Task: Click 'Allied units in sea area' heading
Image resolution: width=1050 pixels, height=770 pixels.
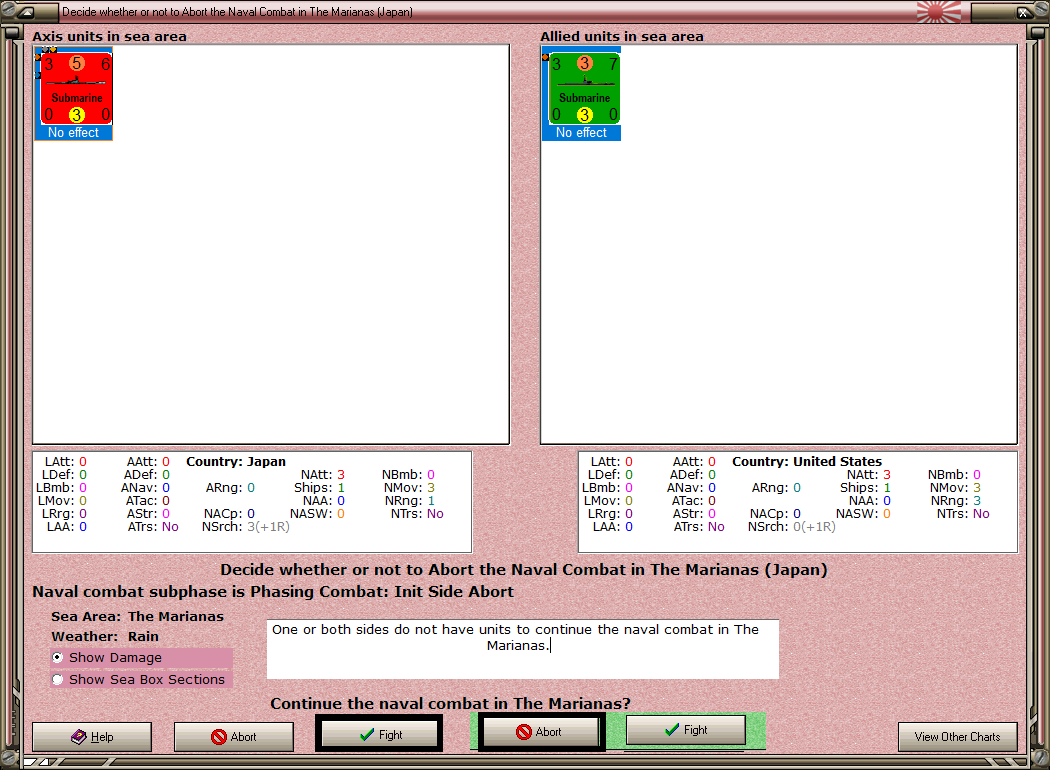Action: click(621, 37)
